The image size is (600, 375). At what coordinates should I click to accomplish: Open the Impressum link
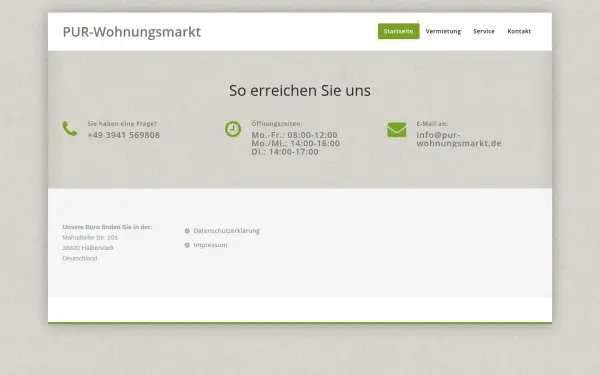click(x=210, y=245)
